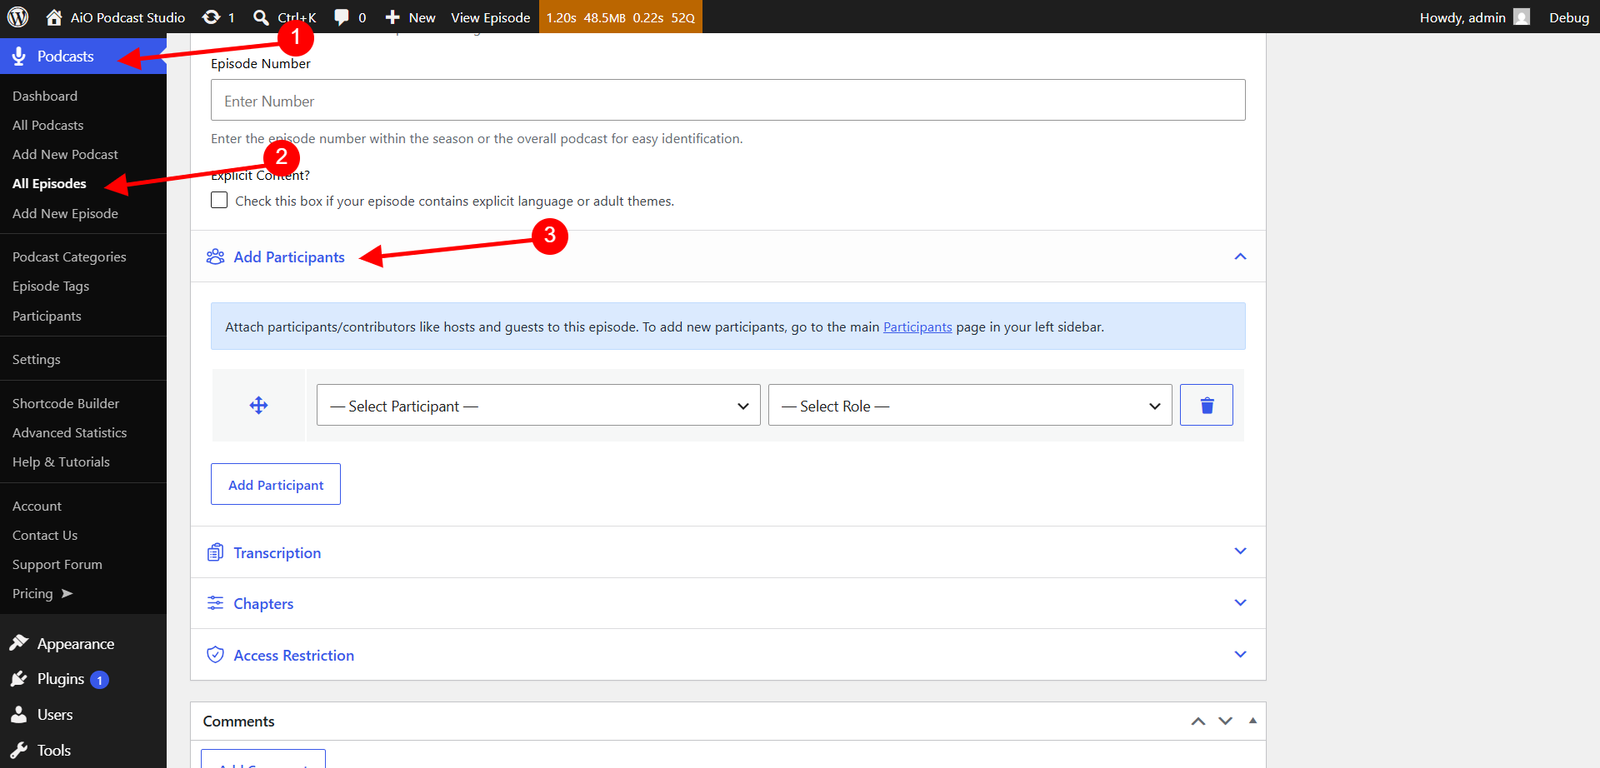The height and width of the screenshot is (768, 1600).
Task: Click the Pricing arrow icon
Action: coord(67,593)
